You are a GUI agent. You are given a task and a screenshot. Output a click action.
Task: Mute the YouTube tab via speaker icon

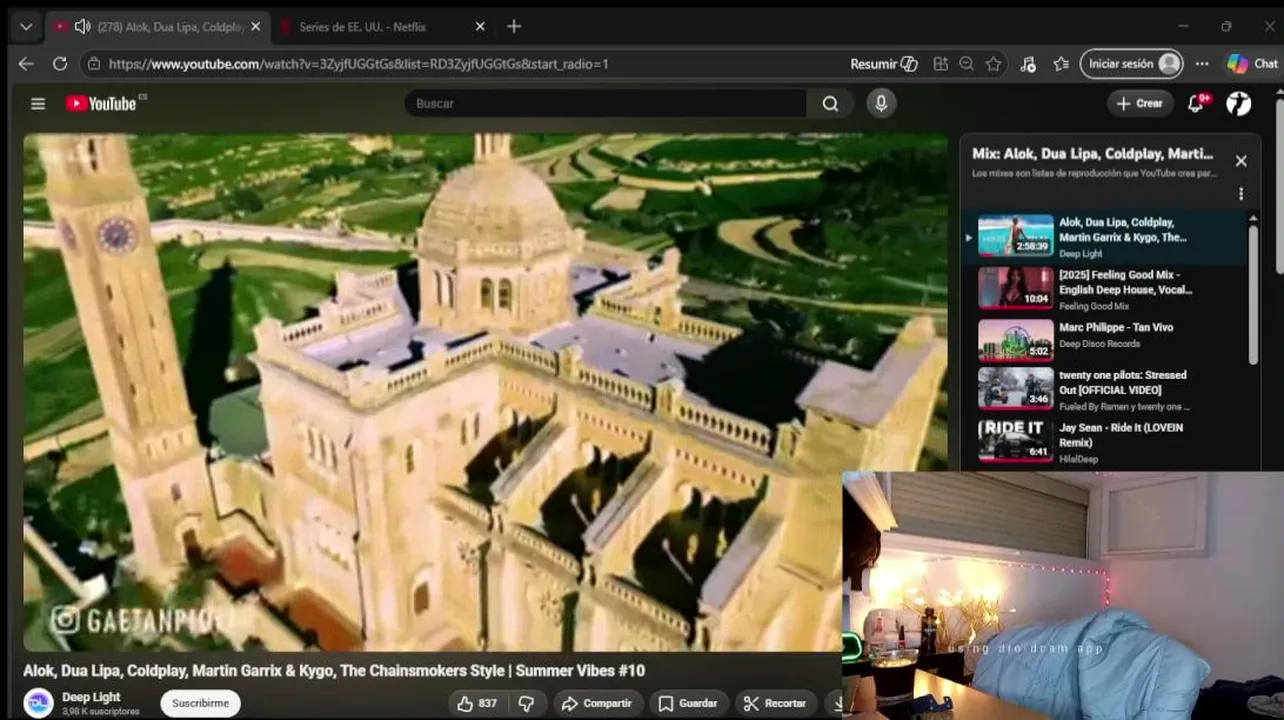[x=82, y=27]
